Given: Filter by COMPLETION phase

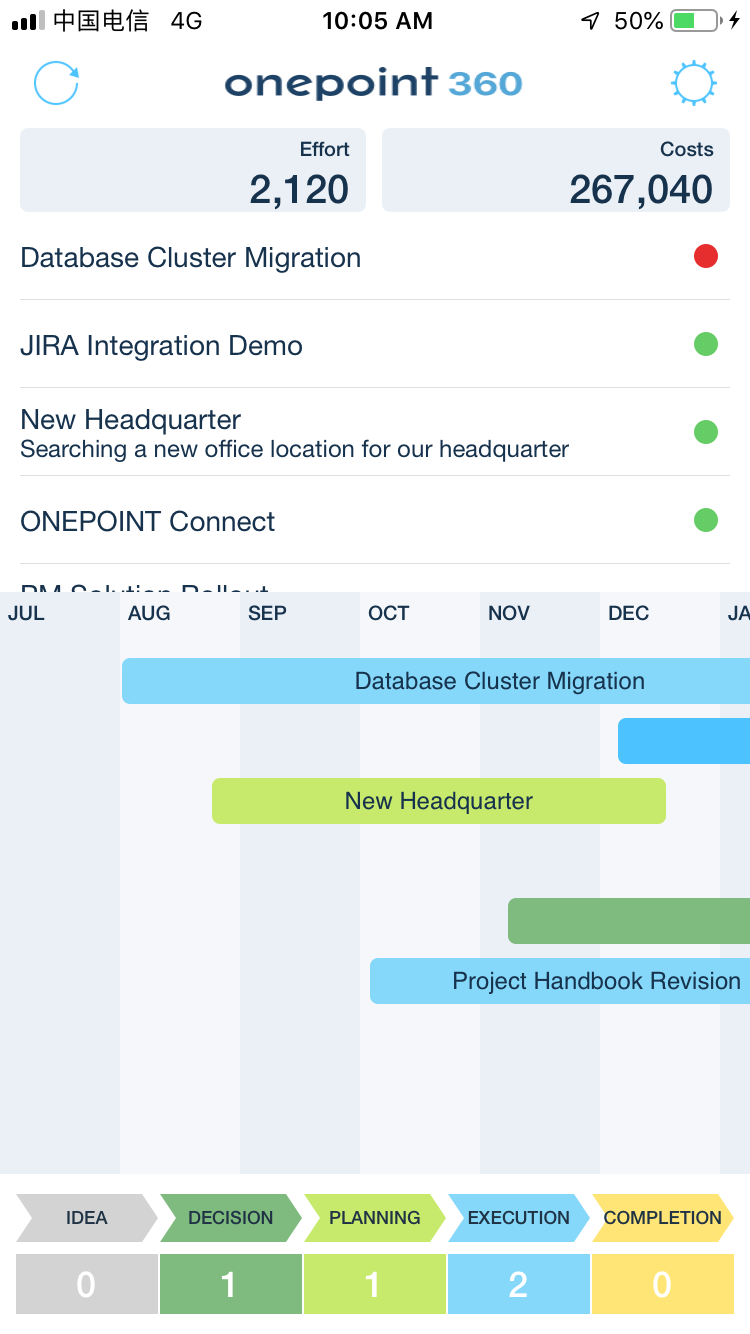Looking at the screenshot, I should pyautogui.click(x=663, y=1218).
